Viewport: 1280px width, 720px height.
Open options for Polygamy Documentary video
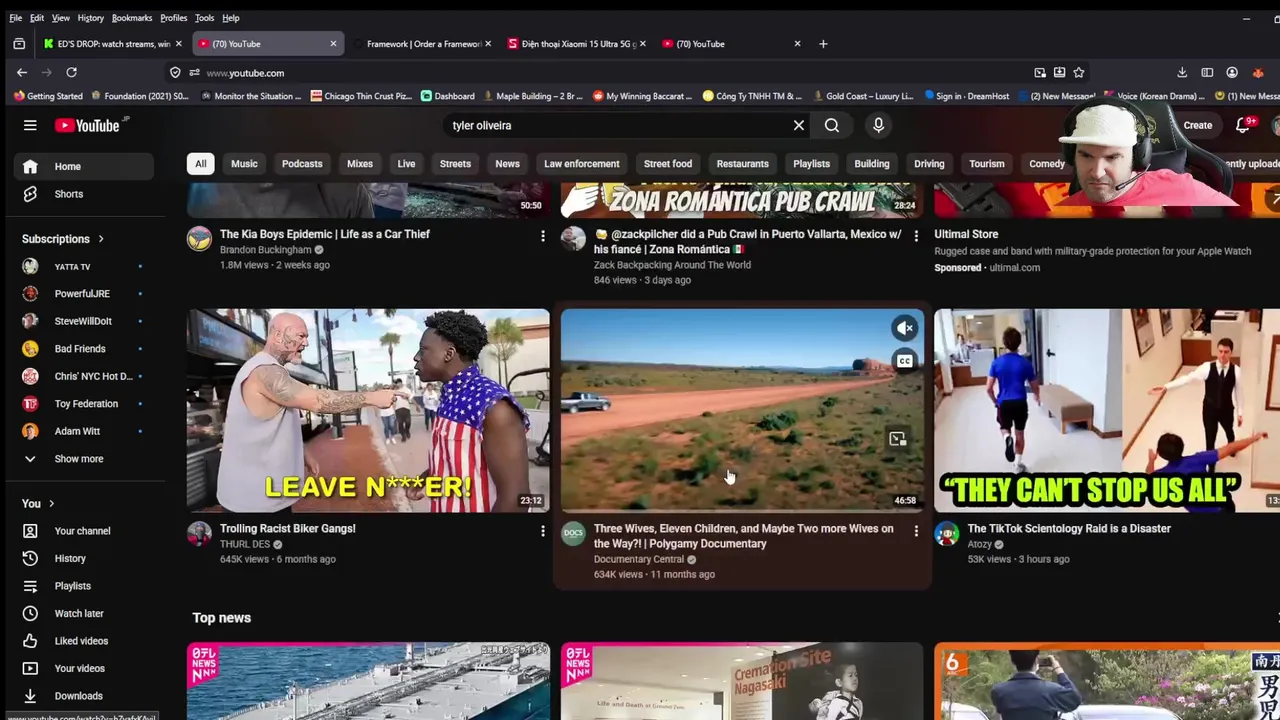tap(916, 531)
